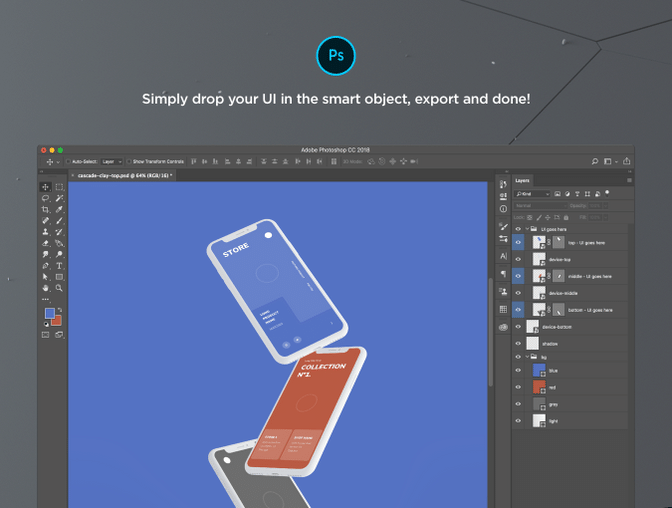Open the Auto-Select Layer dropdown
Image resolution: width=672 pixels, height=508 pixels.
click(110, 161)
